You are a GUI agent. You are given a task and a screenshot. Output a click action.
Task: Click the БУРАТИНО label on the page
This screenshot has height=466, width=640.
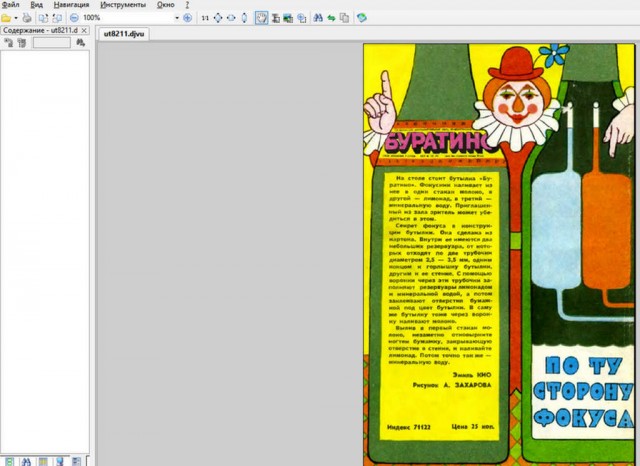point(440,142)
